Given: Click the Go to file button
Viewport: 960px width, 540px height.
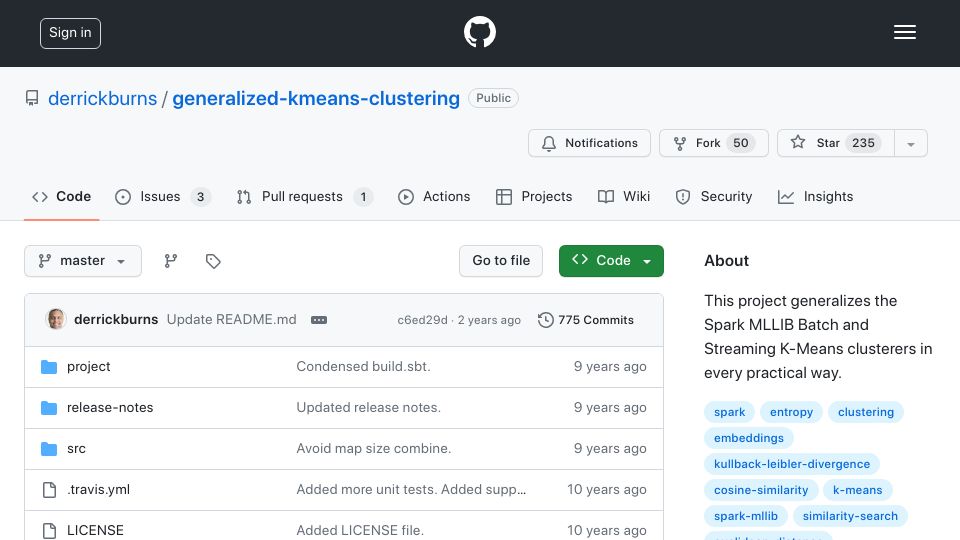Looking at the screenshot, I should click(x=501, y=261).
